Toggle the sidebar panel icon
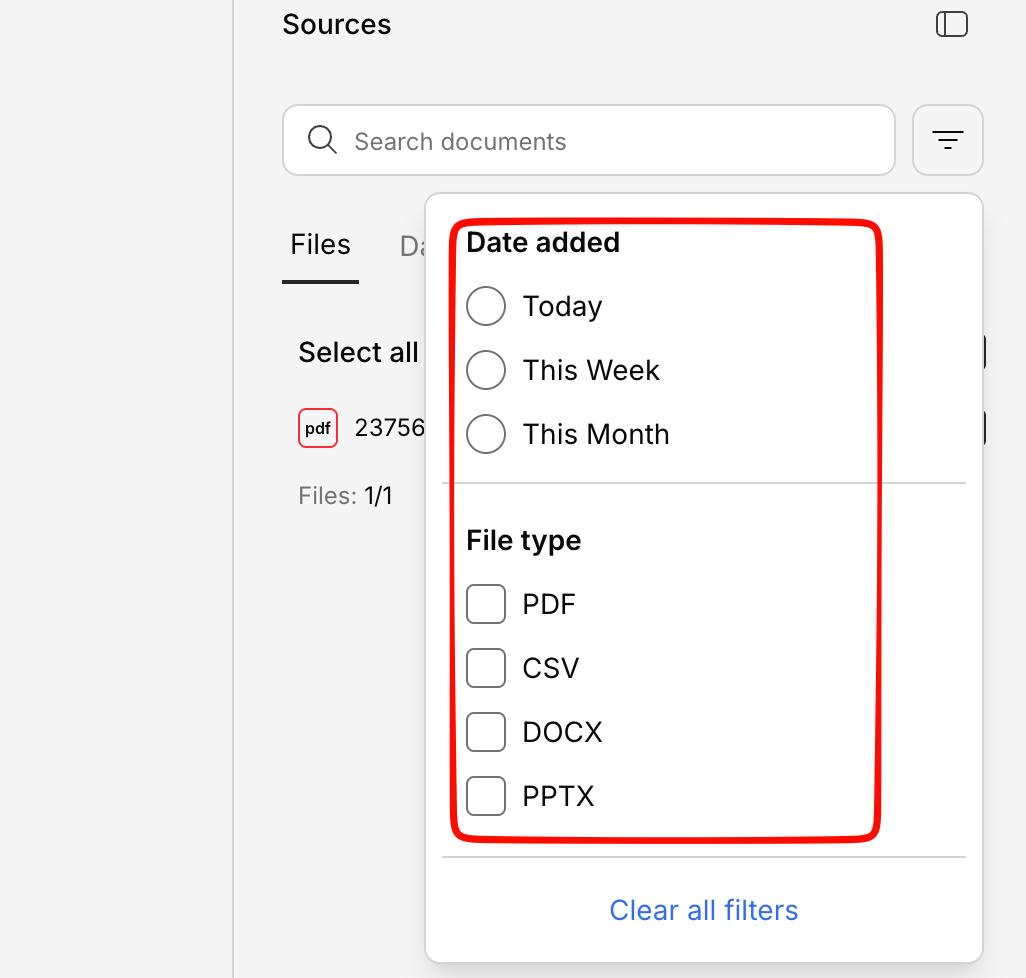Viewport: 1026px width, 978px height. (x=951, y=24)
